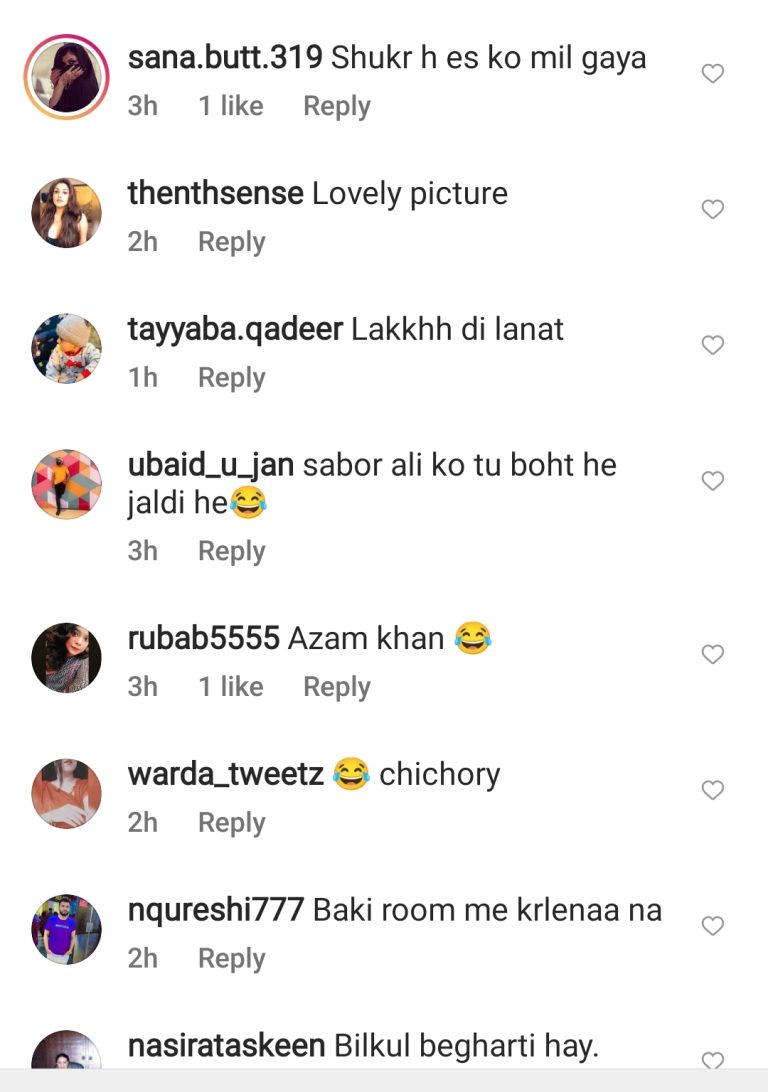The height and width of the screenshot is (1092, 768).
Task: View the 1 like on rubab5555 comment
Action: [x=231, y=687]
